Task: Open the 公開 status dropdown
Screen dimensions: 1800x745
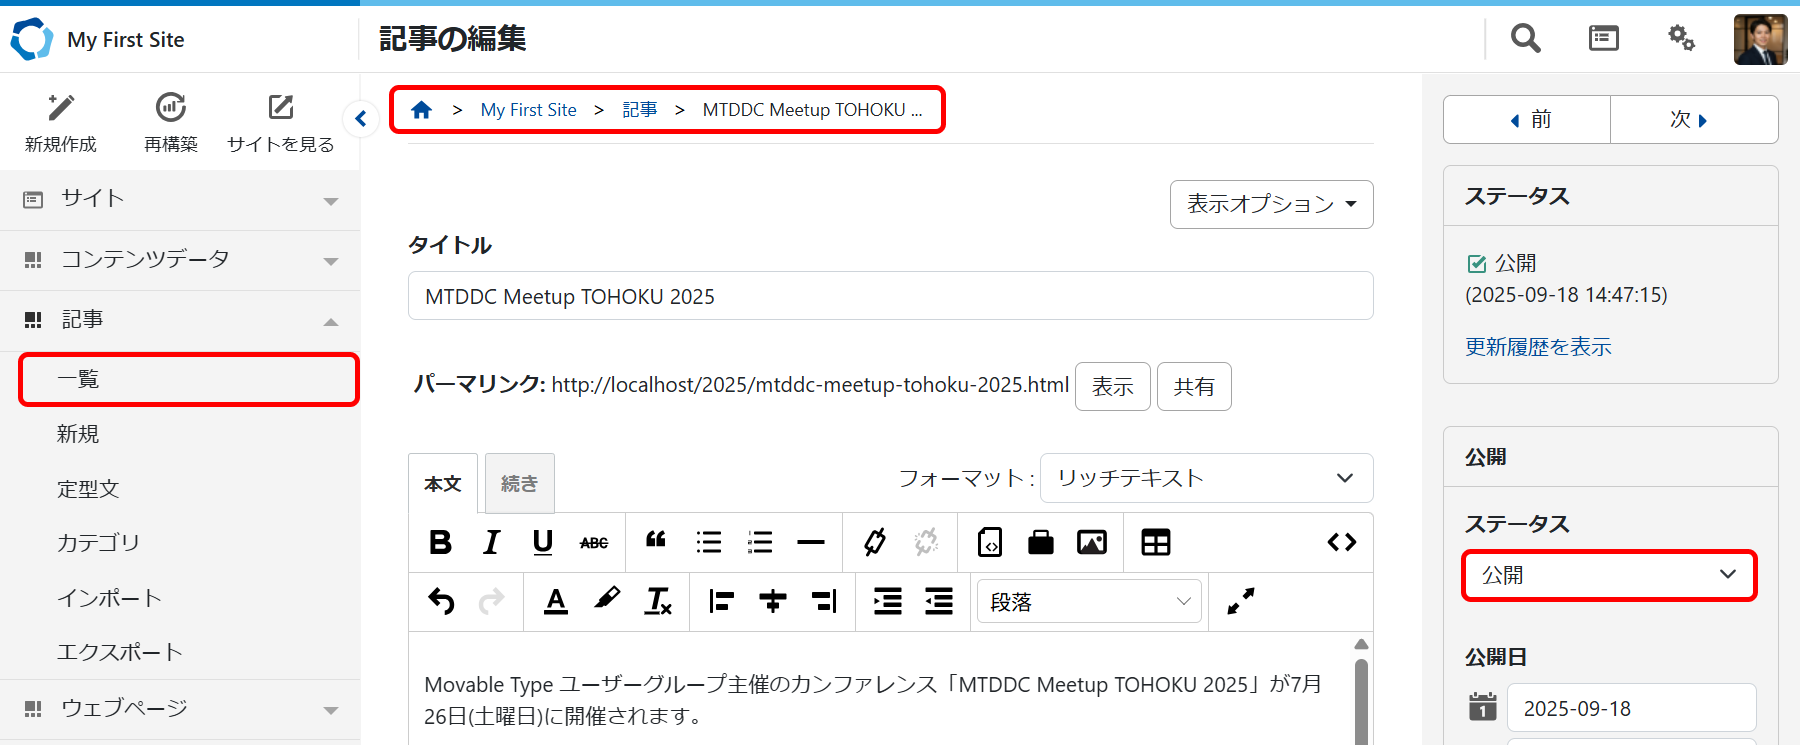Action: tap(1608, 575)
